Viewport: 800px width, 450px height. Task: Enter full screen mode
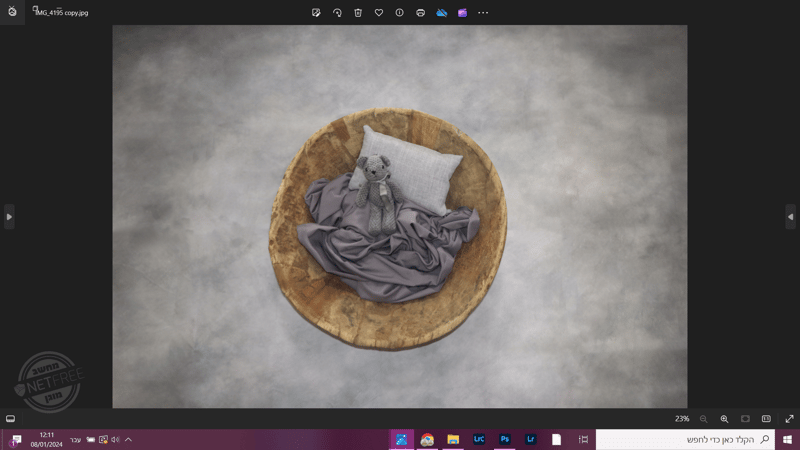click(789, 419)
